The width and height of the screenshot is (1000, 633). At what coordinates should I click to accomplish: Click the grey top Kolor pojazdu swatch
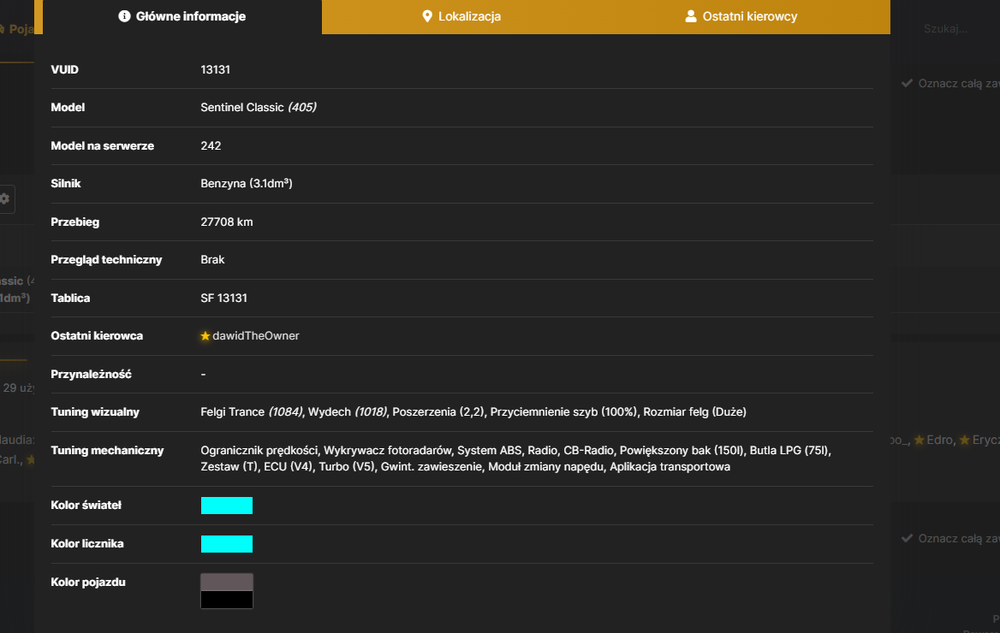226,582
